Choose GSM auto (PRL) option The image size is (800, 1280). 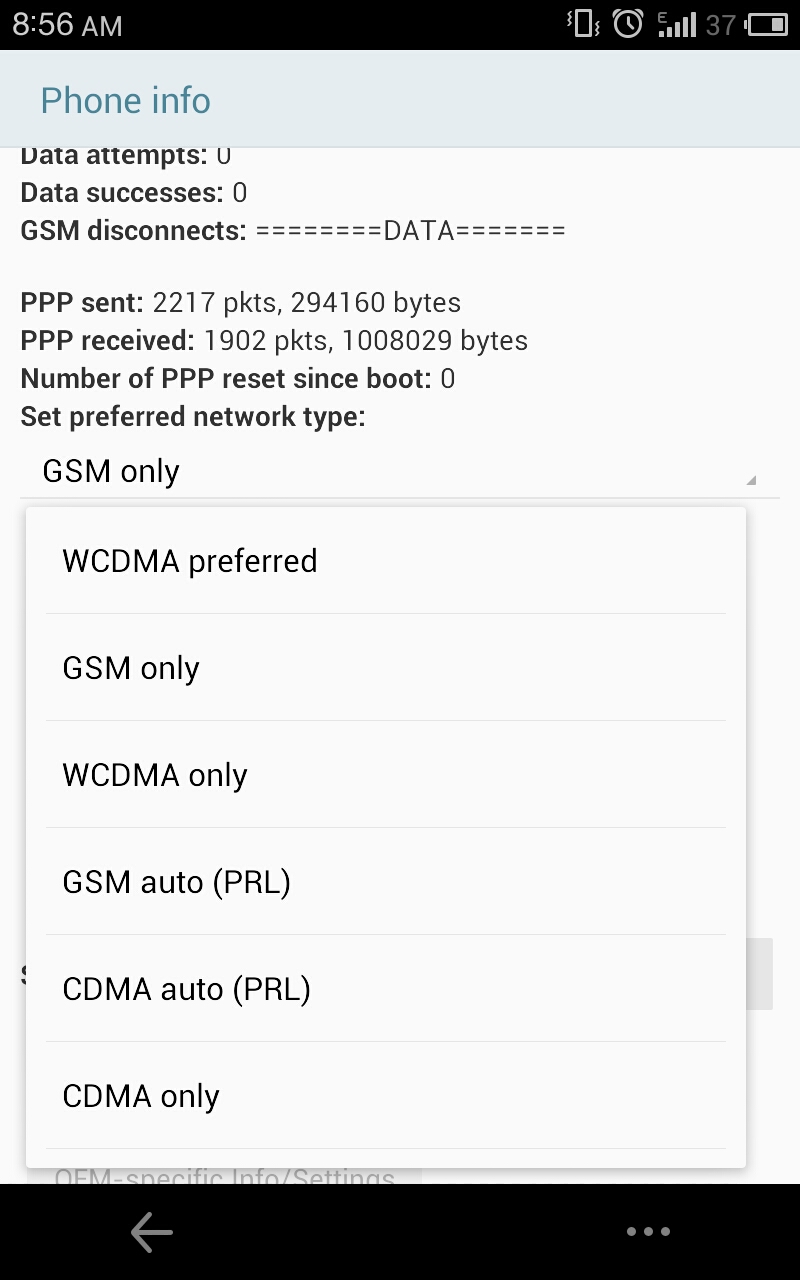point(385,882)
